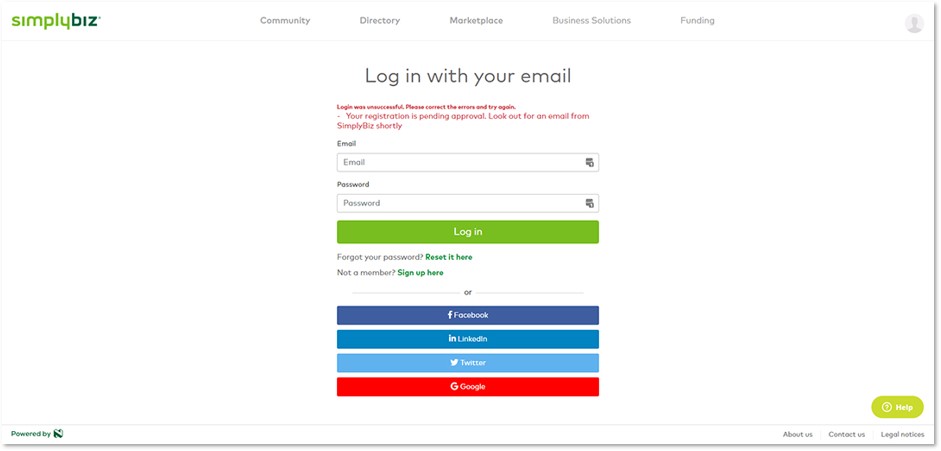Click the Reset it here link

448,257
